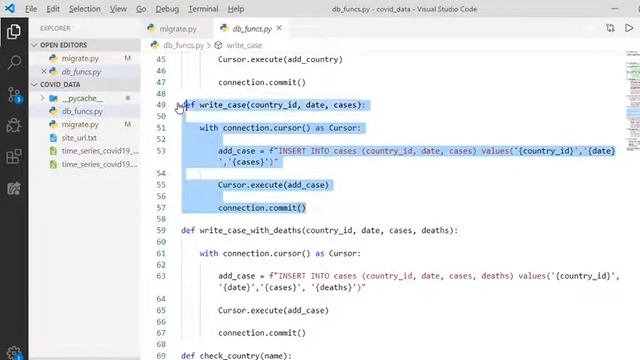Open the database tool icon in activity bar
The image size is (640, 360).
coord(14,188)
